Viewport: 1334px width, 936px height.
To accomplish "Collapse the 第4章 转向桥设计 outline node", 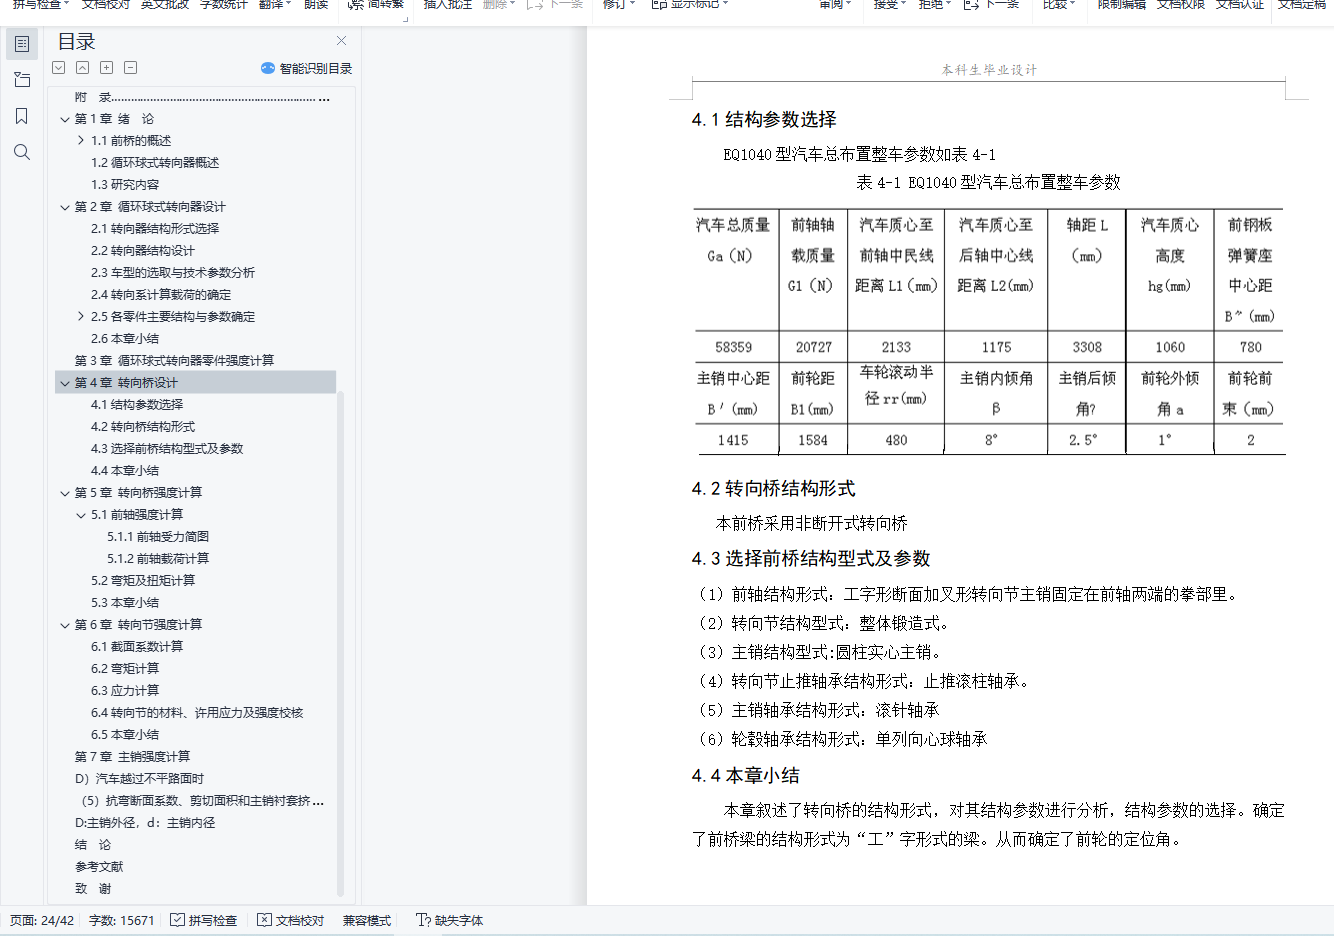I will tap(65, 383).
